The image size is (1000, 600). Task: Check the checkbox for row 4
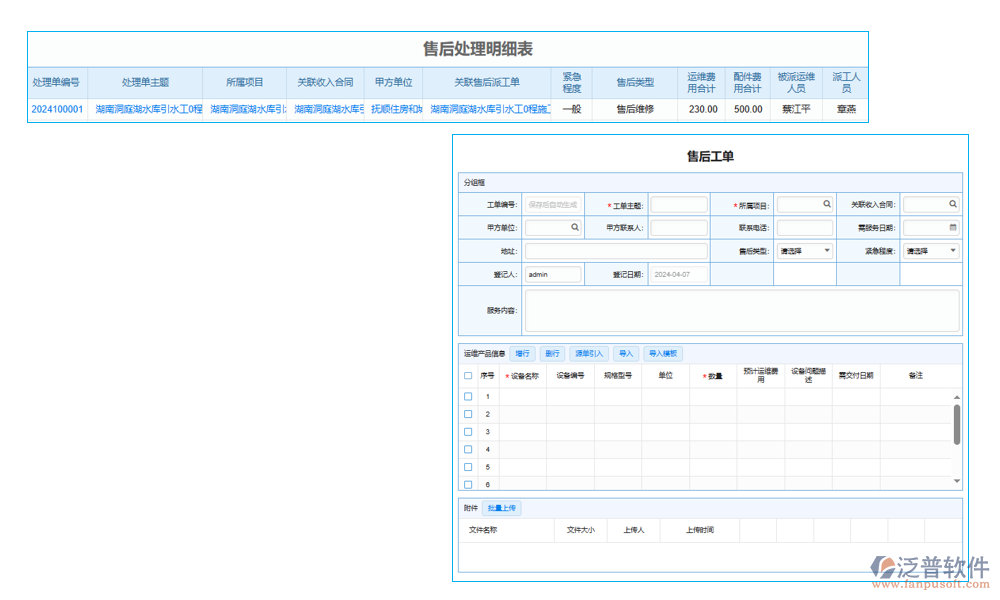pyautogui.click(x=468, y=450)
